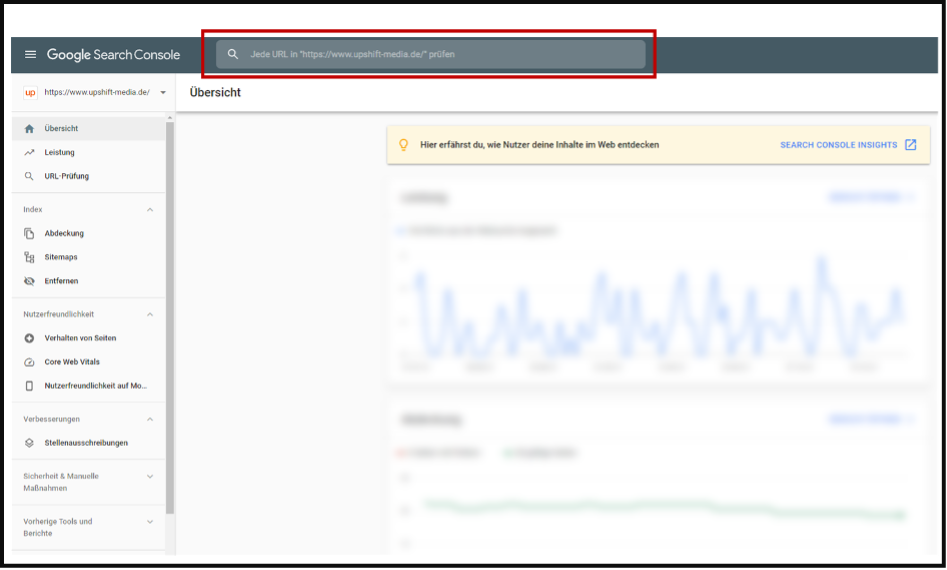Collapse the Nutzerfreundlichkeit section
Screen dimensions: 947x570
pos(150,315)
